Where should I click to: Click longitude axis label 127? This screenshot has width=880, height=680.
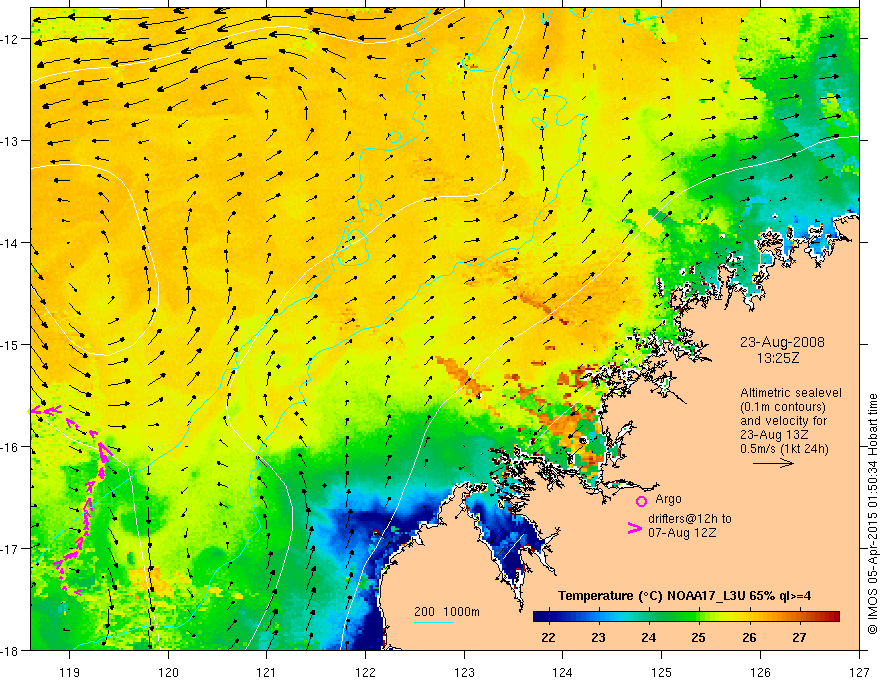[x=859, y=672]
